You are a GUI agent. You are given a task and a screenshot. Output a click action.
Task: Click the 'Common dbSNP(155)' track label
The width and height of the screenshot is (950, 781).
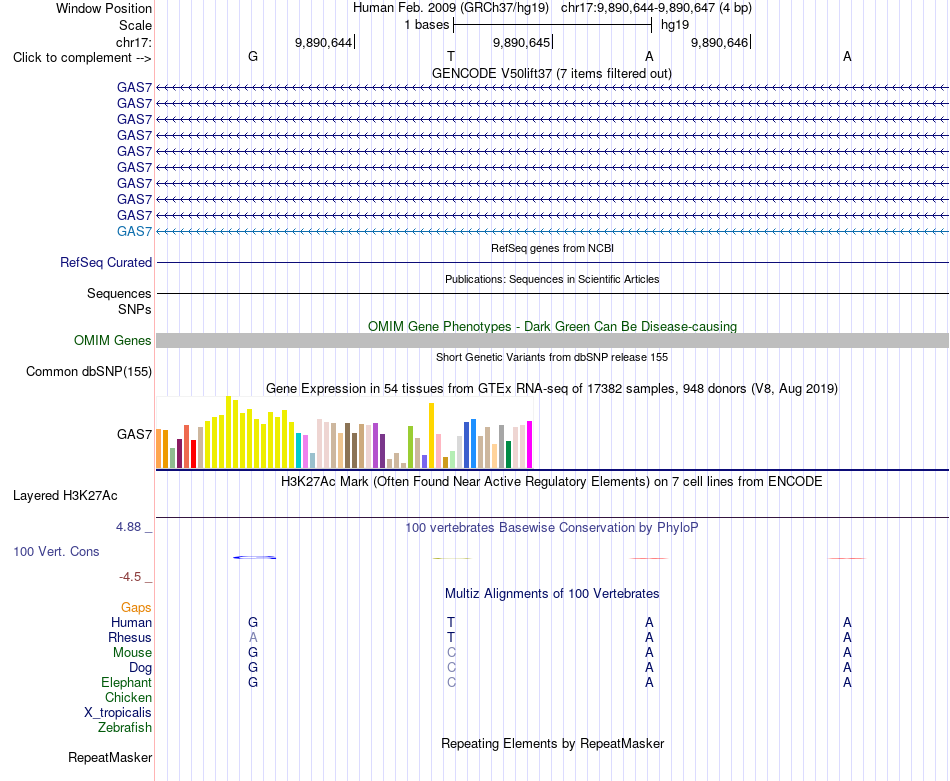coord(88,371)
